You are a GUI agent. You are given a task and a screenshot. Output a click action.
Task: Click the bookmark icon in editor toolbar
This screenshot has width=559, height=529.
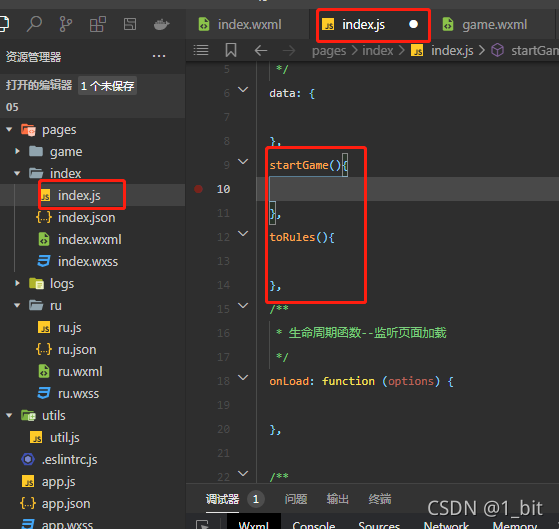pos(231,50)
